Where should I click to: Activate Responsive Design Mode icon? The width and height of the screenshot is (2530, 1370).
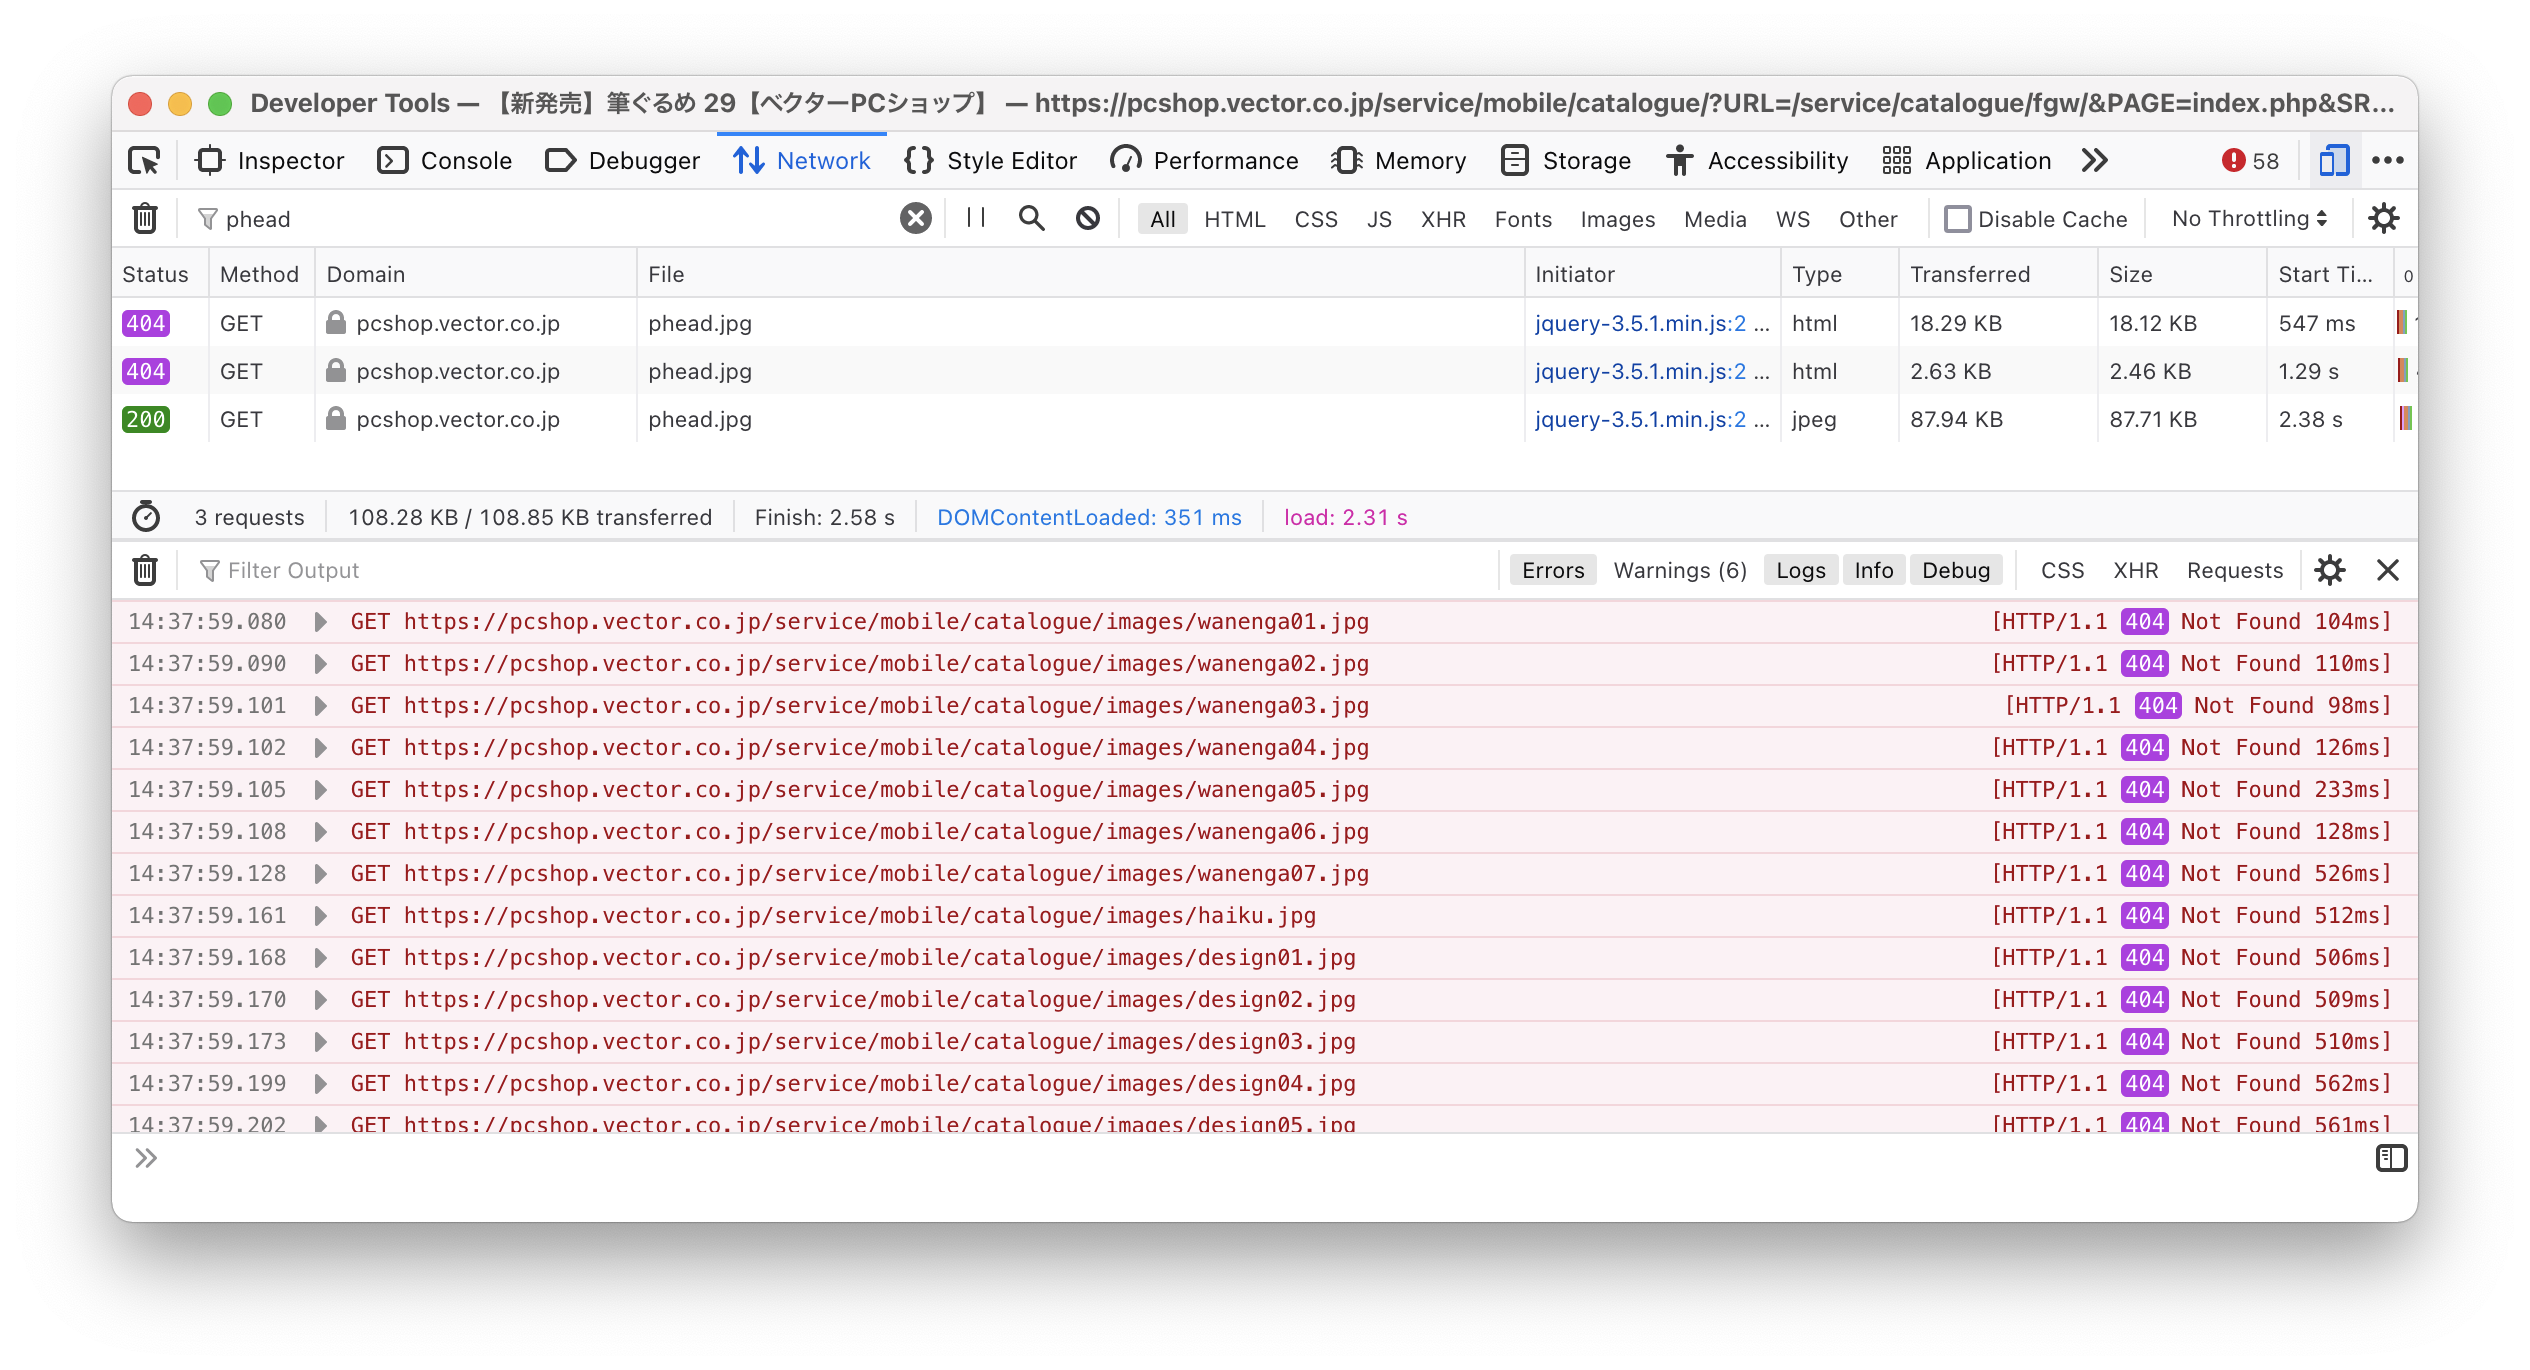[x=2334, y=160]
